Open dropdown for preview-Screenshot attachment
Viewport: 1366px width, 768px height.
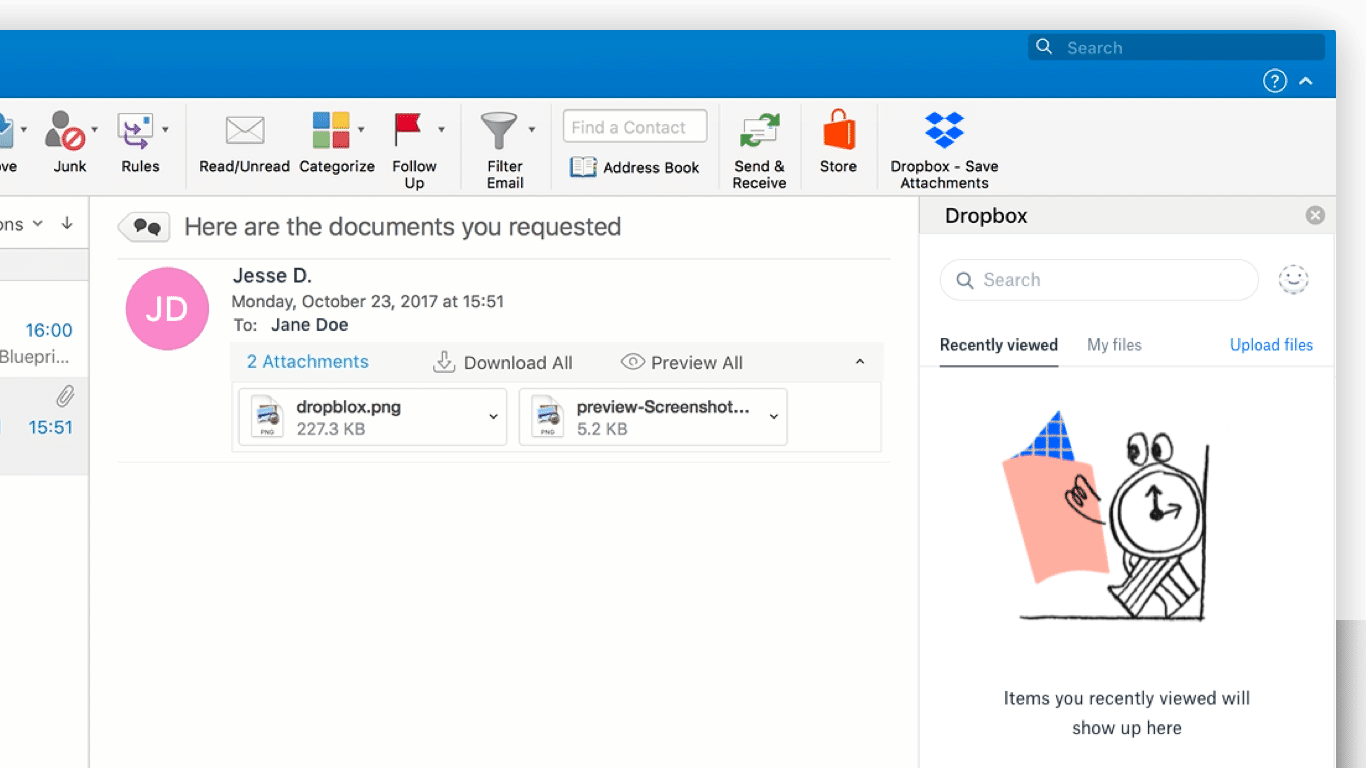[774, 417]
